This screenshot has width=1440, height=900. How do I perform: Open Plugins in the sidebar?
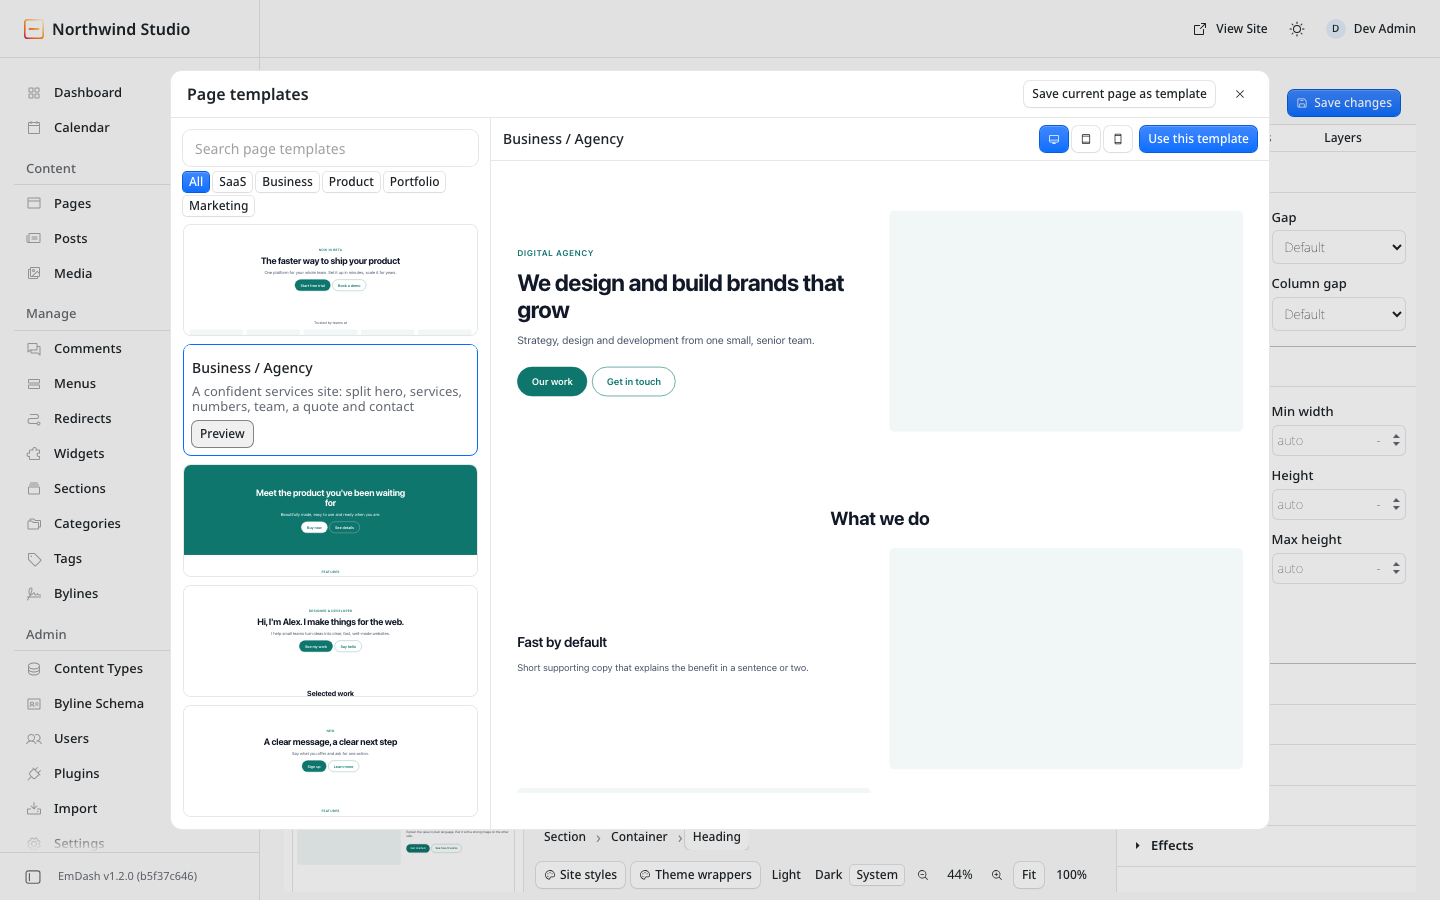click(x=77, y=774)
